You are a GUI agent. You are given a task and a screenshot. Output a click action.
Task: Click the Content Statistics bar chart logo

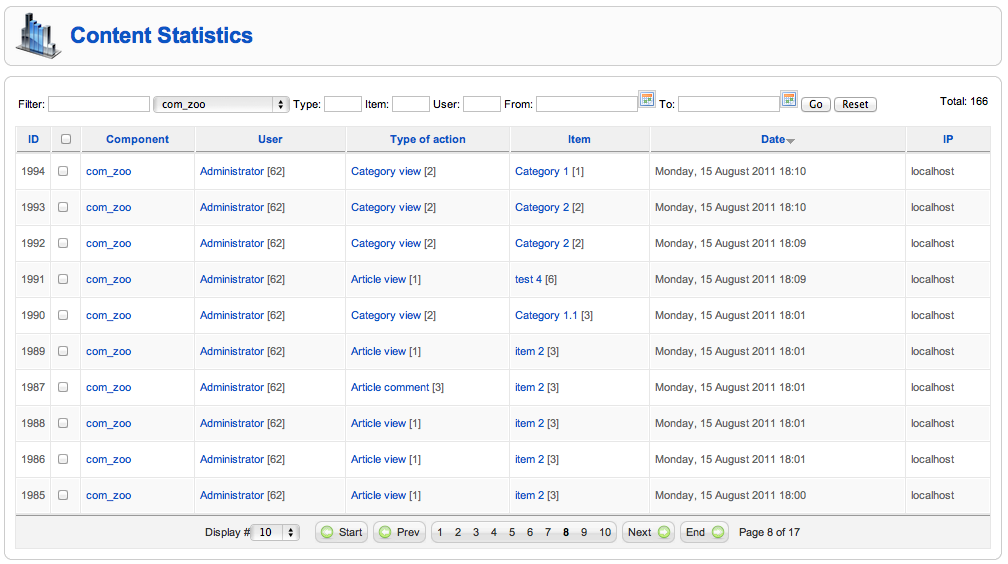(x=39, y=35)
